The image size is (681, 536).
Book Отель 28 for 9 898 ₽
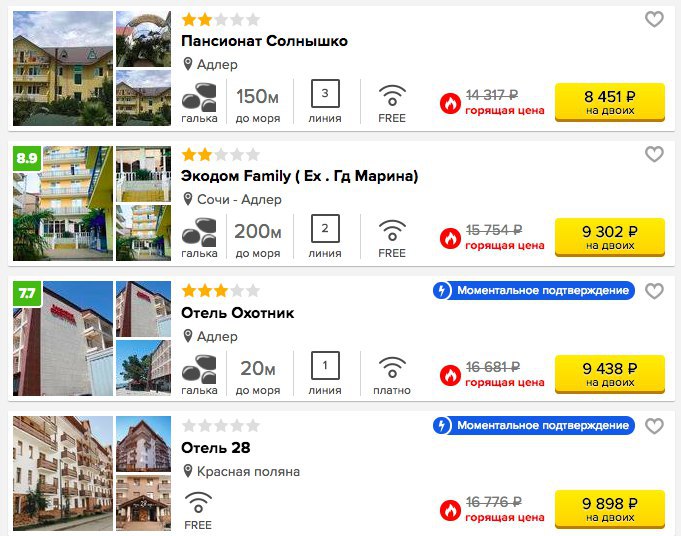click(x=610, y=509)
